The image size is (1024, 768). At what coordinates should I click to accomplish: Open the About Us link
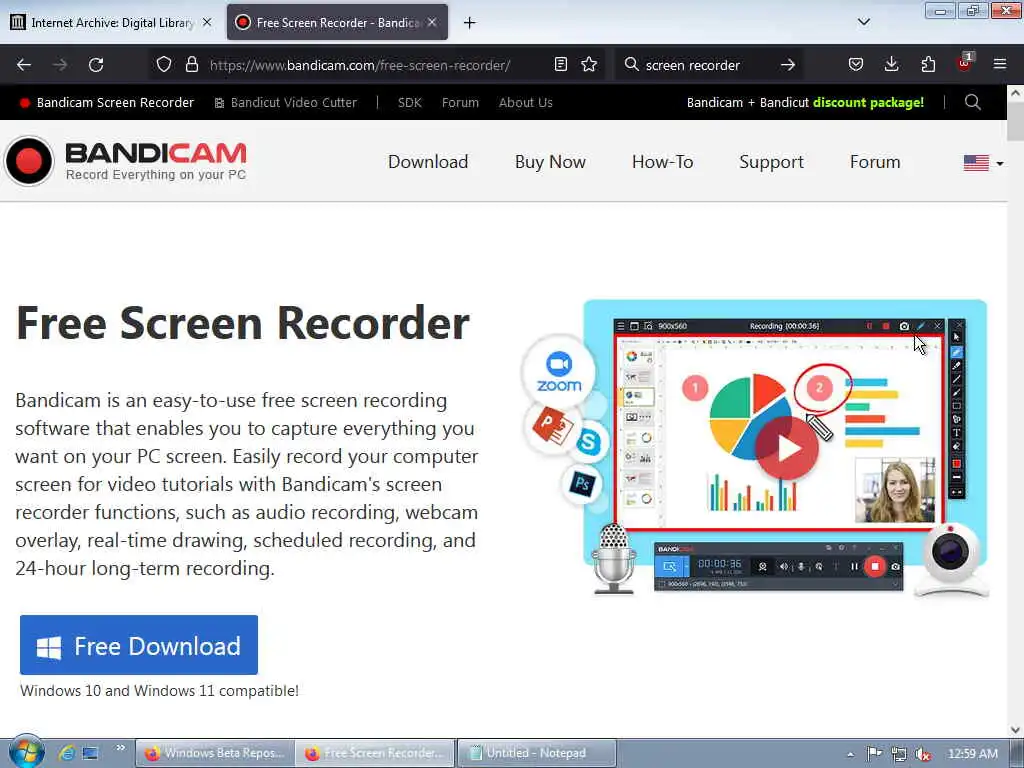coord(526,103)
